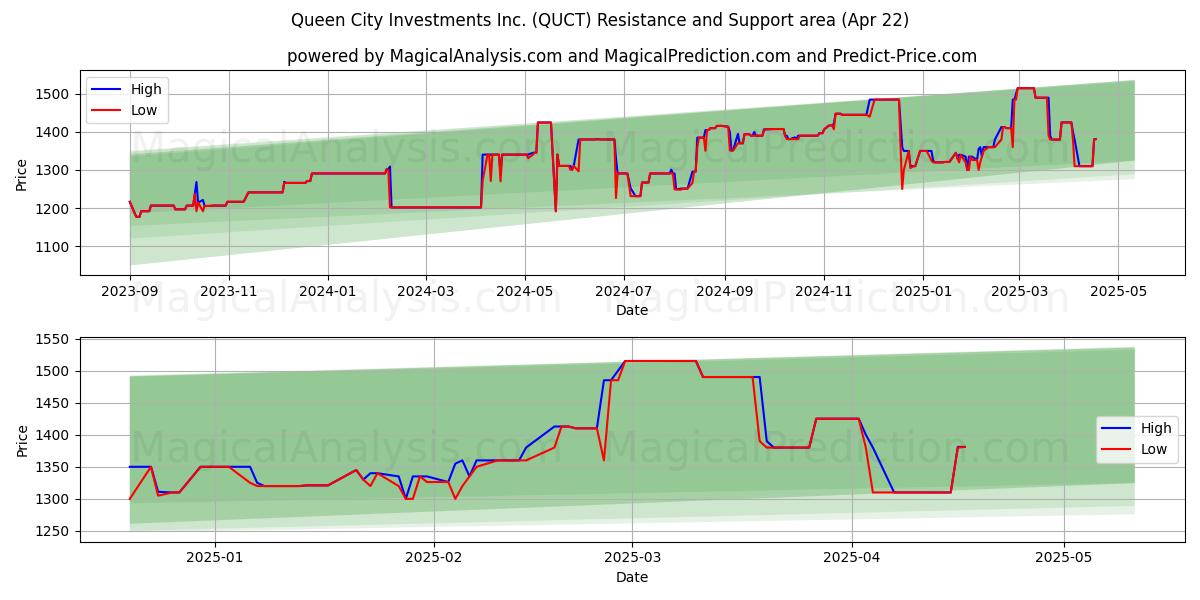The image size is (1200, 600).
Task: Click the '2025-05' tick label on the top chart
Action: click(x=1118, y=291)
